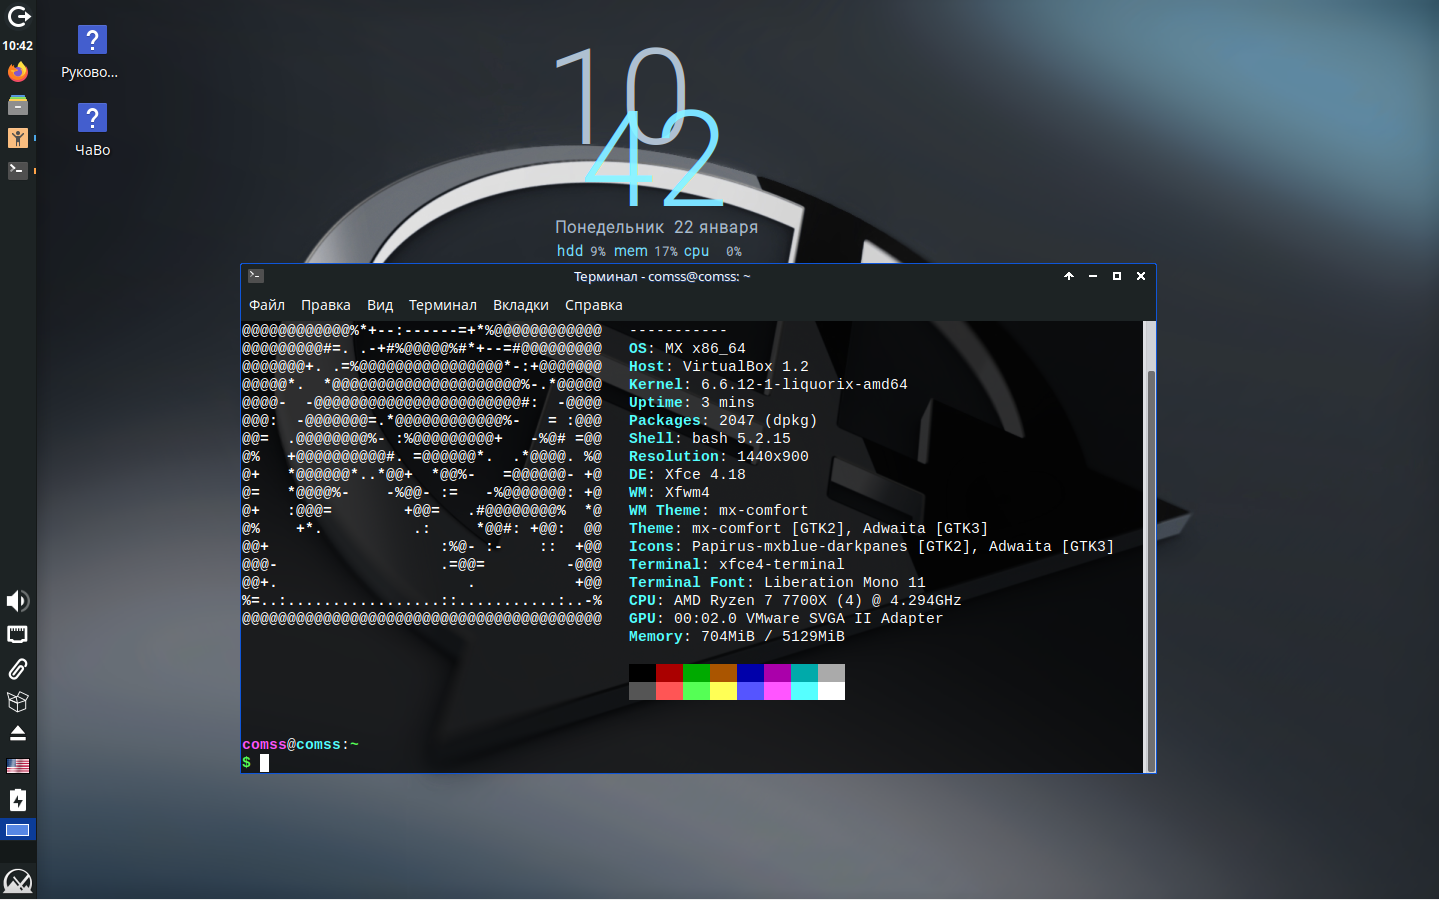Open the battery power manager icon
The image size is (1439, 900).
coord(18,800)
